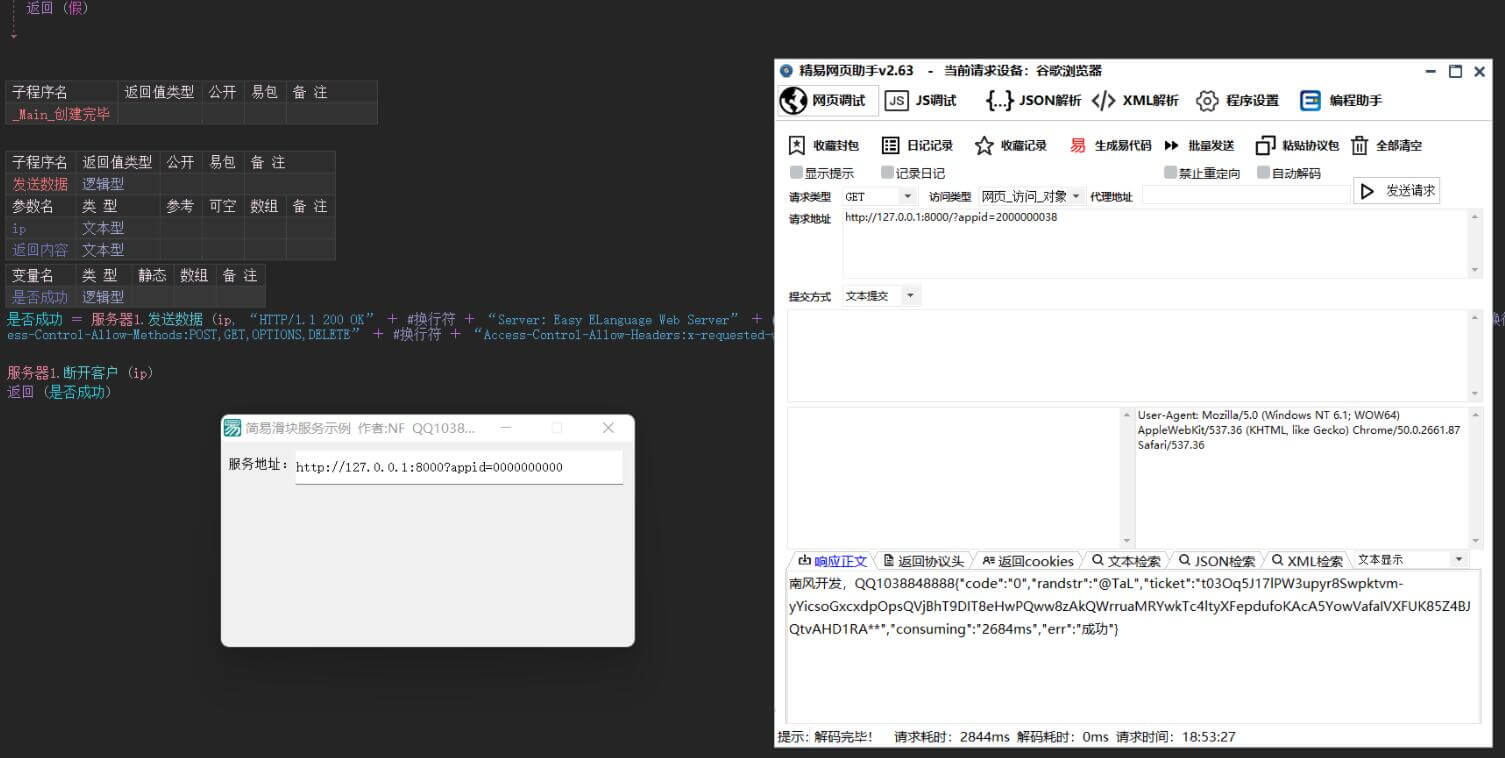Open the XML检索 search tab
The image size is (1505, 758).
point(1307,561)
